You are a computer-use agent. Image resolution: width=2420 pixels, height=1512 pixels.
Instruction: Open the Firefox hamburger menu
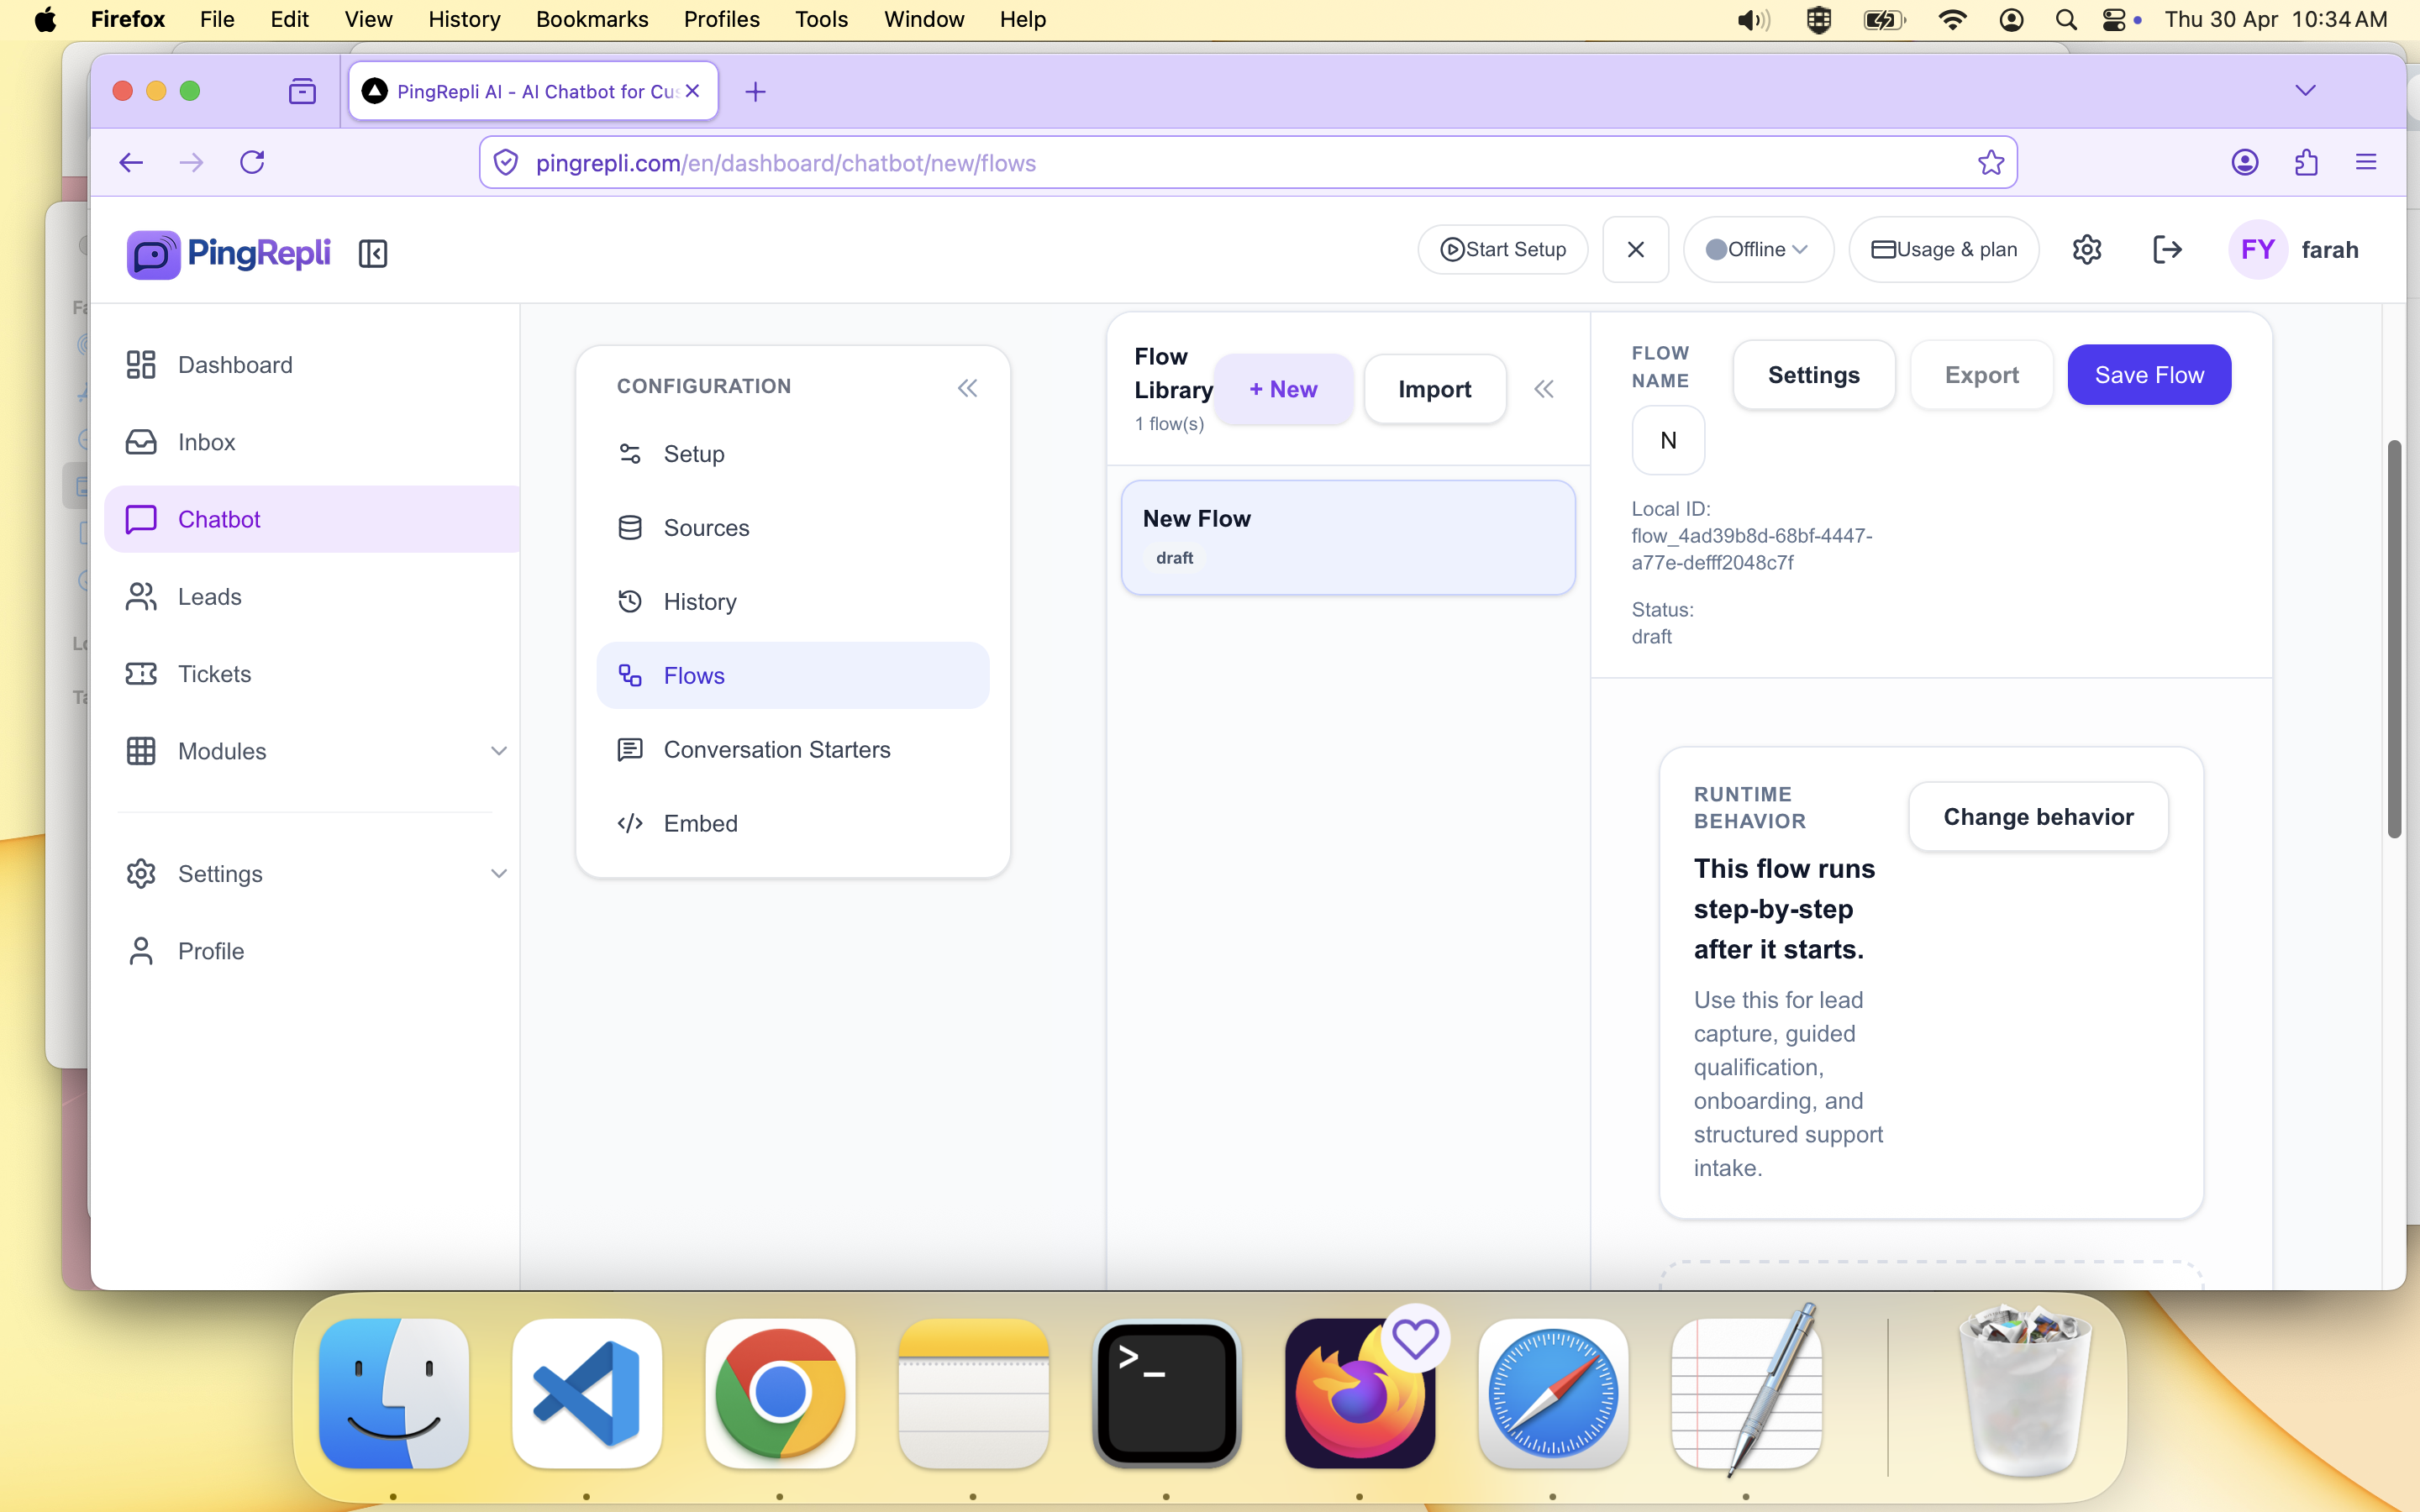pos(2366,162)
